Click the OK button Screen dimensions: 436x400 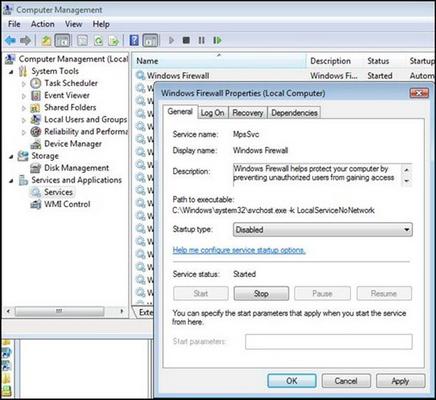pyautogui.click(x=292, y=381)
